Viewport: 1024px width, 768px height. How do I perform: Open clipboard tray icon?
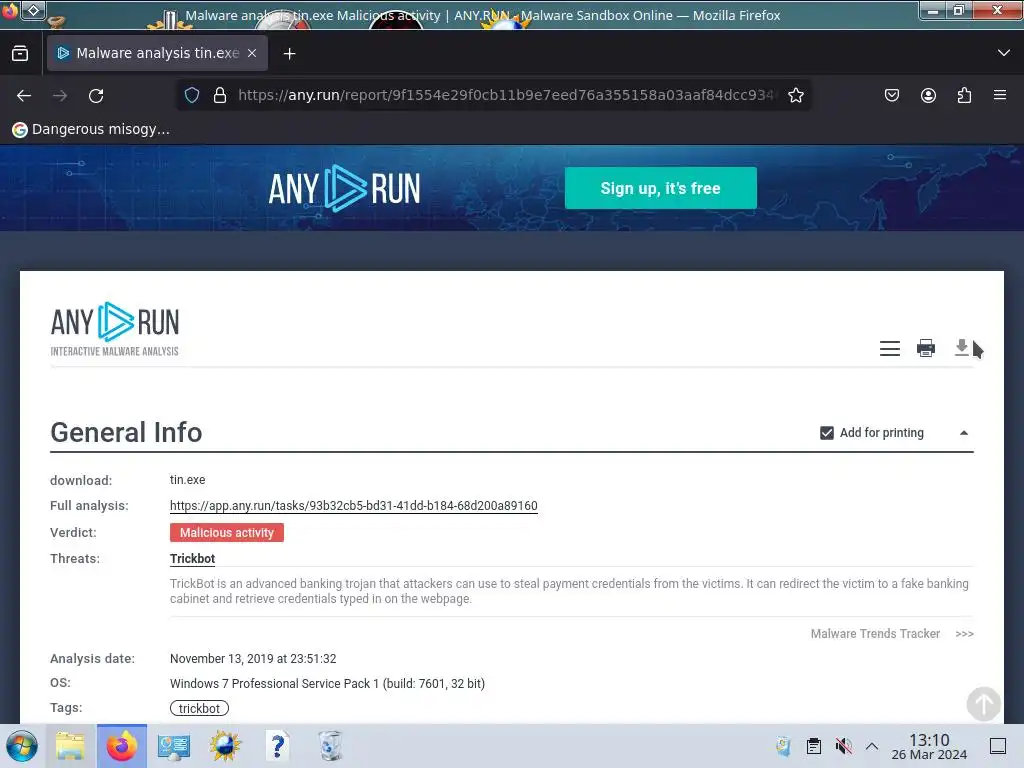[x=814, y=746]
